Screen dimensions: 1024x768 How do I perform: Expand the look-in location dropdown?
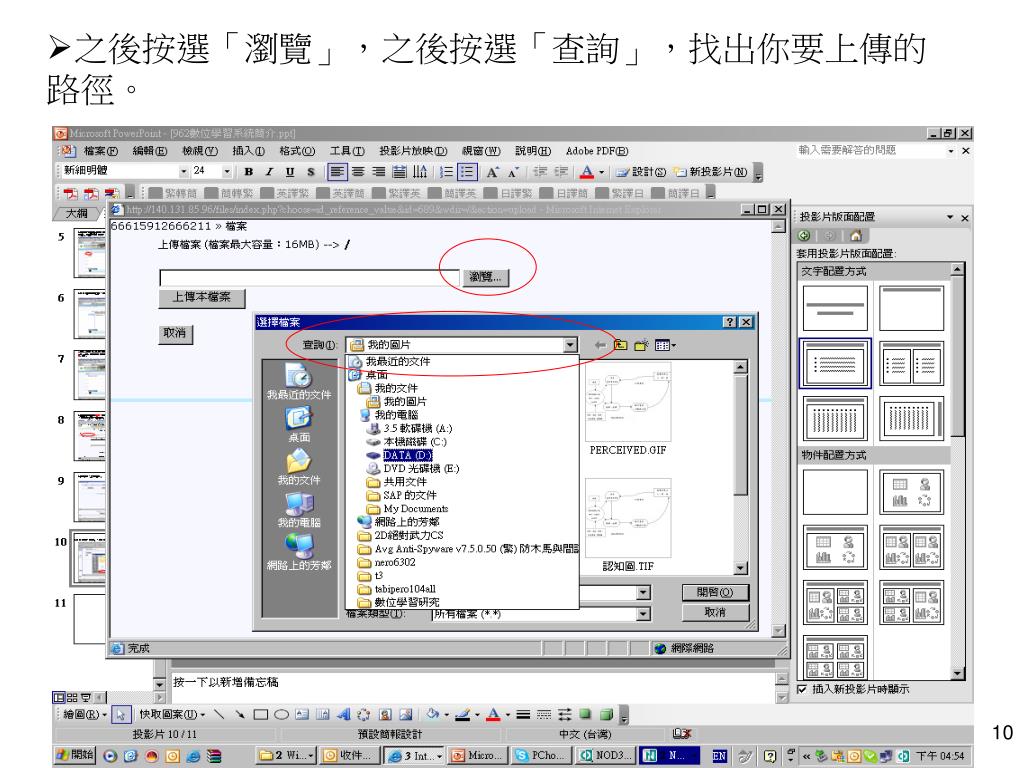(x=571, y=345)
